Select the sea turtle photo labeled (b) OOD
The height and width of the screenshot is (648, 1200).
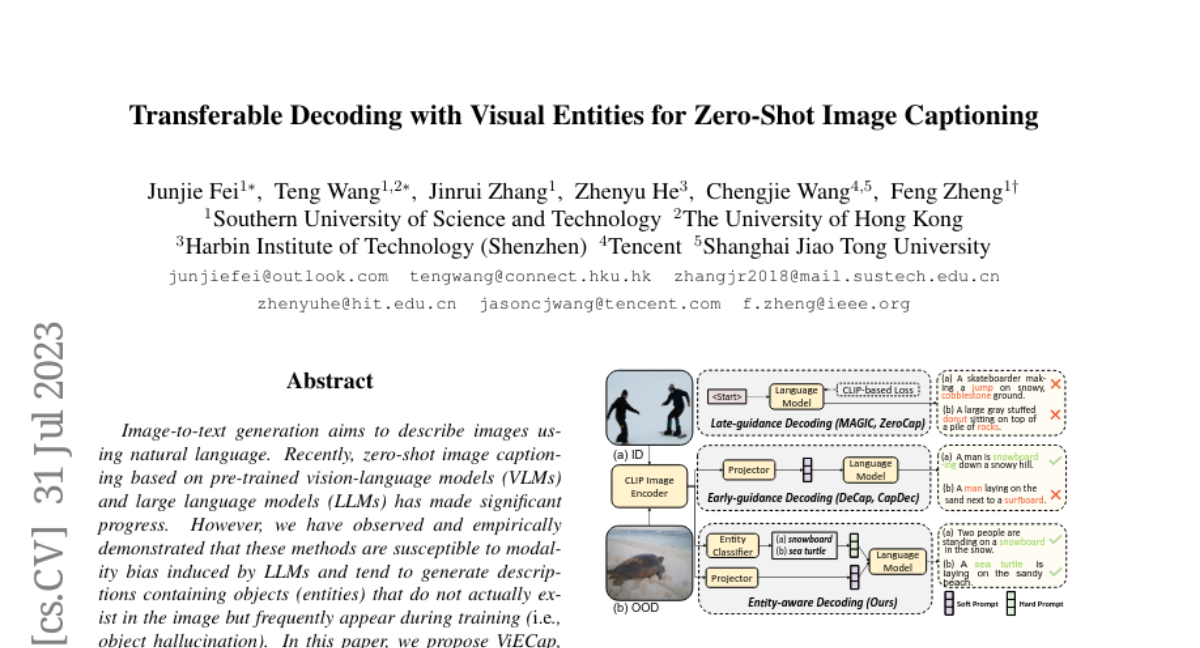pos(649,563)
